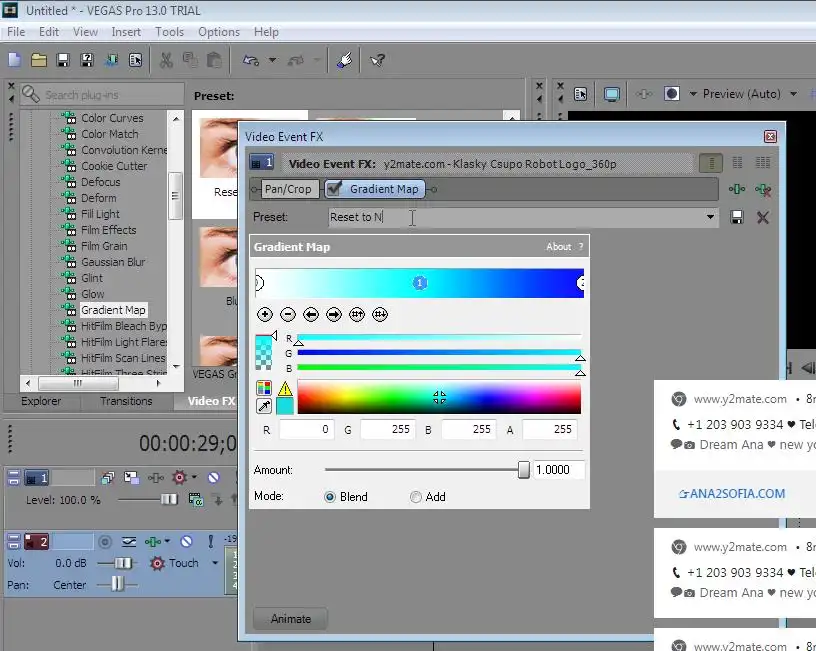The image size is (816, 651).
Task: Open the Edit menu
Action: 49,32
